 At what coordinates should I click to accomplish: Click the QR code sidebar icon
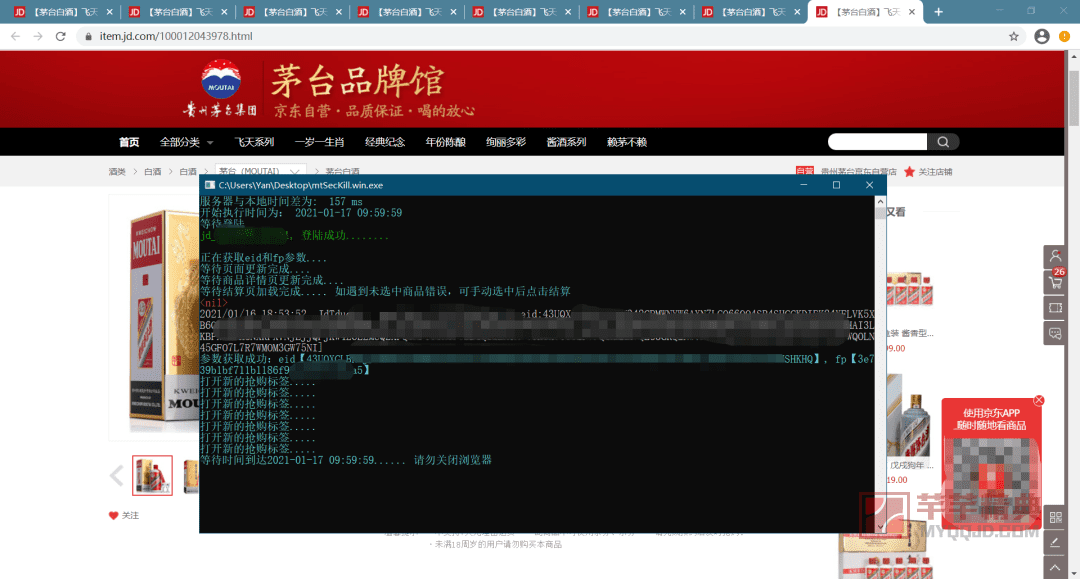point(1055,517)
